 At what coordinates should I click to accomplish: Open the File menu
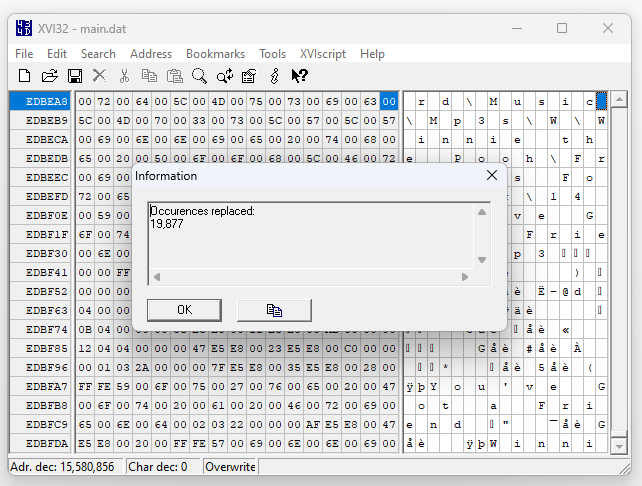pyautogui.click(x=24, y=54)
